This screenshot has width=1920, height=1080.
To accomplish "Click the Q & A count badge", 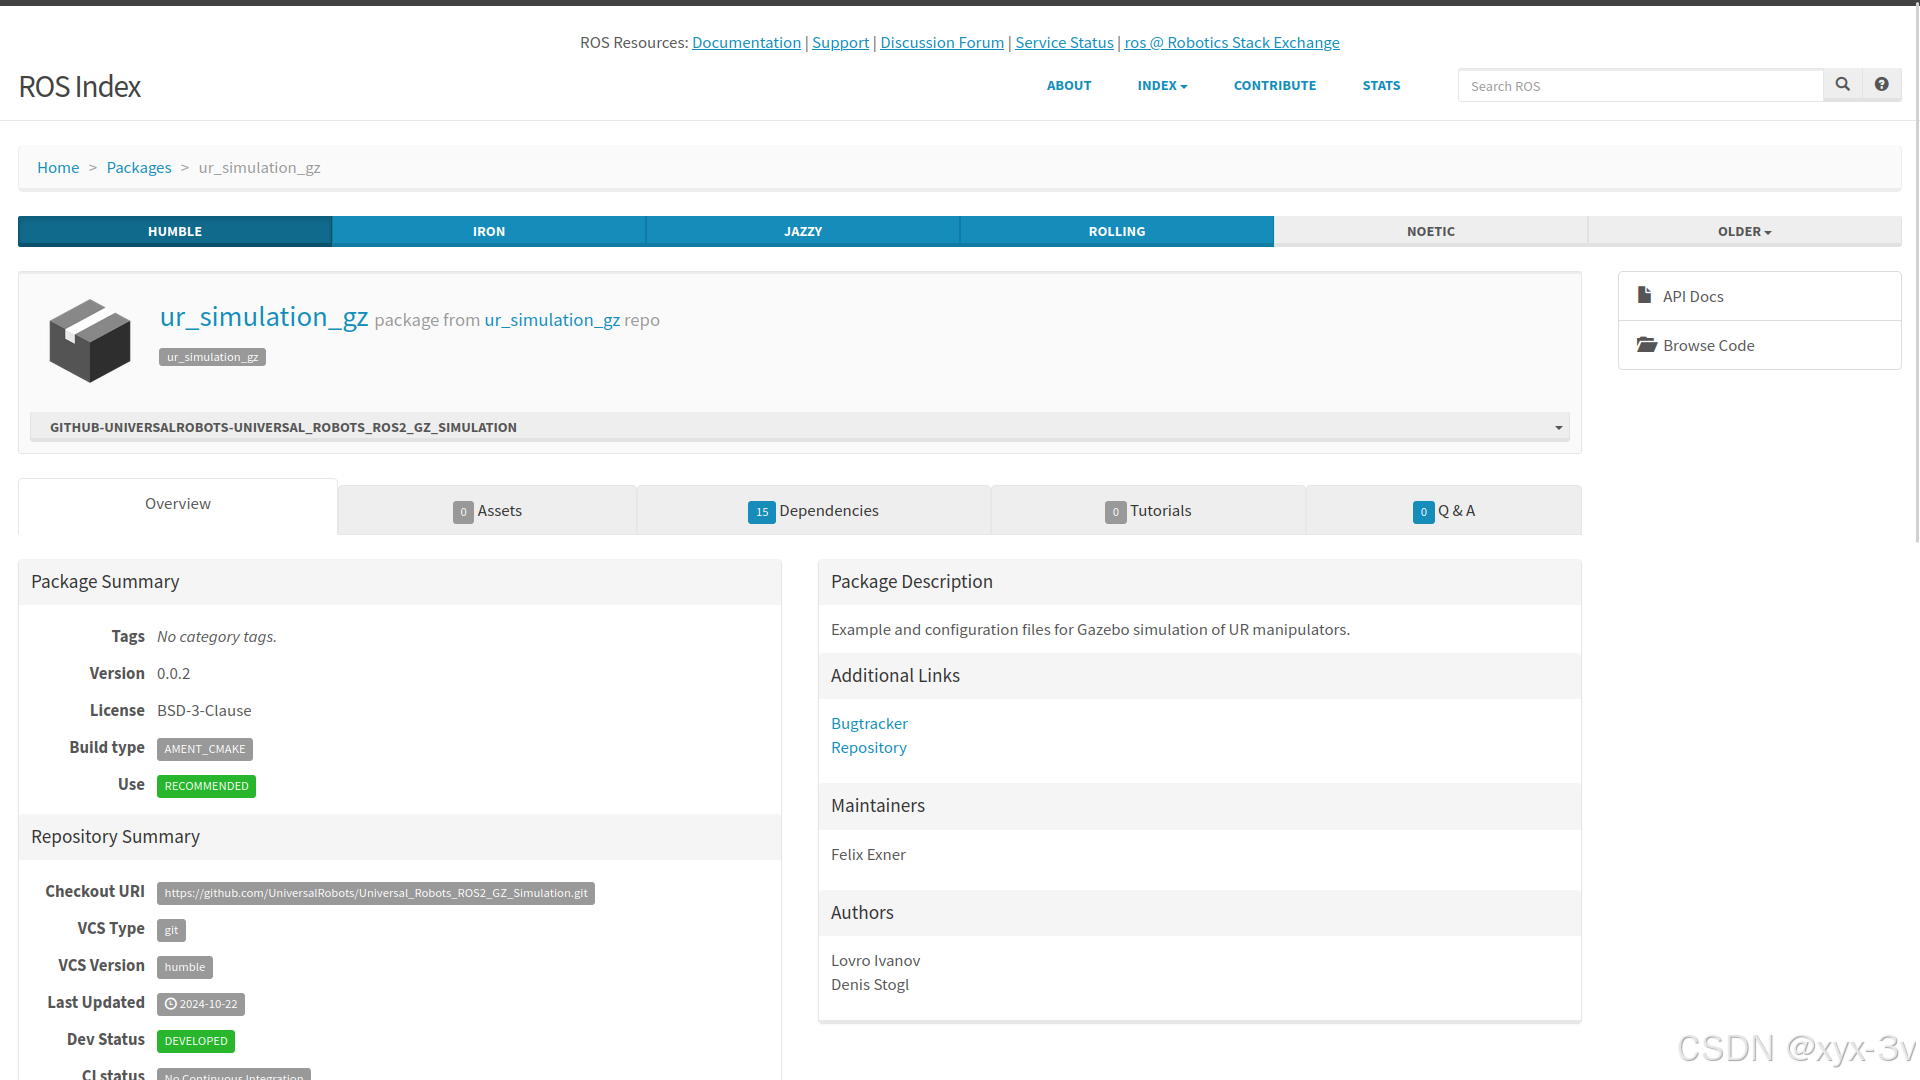I will pos(1423,512).
